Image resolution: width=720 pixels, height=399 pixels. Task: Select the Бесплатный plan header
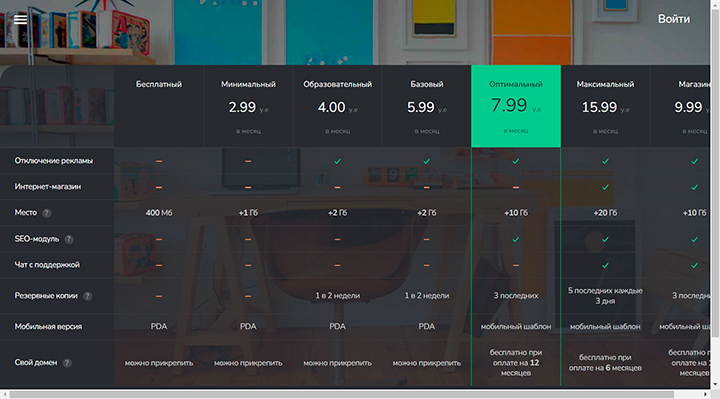[159, 106]
